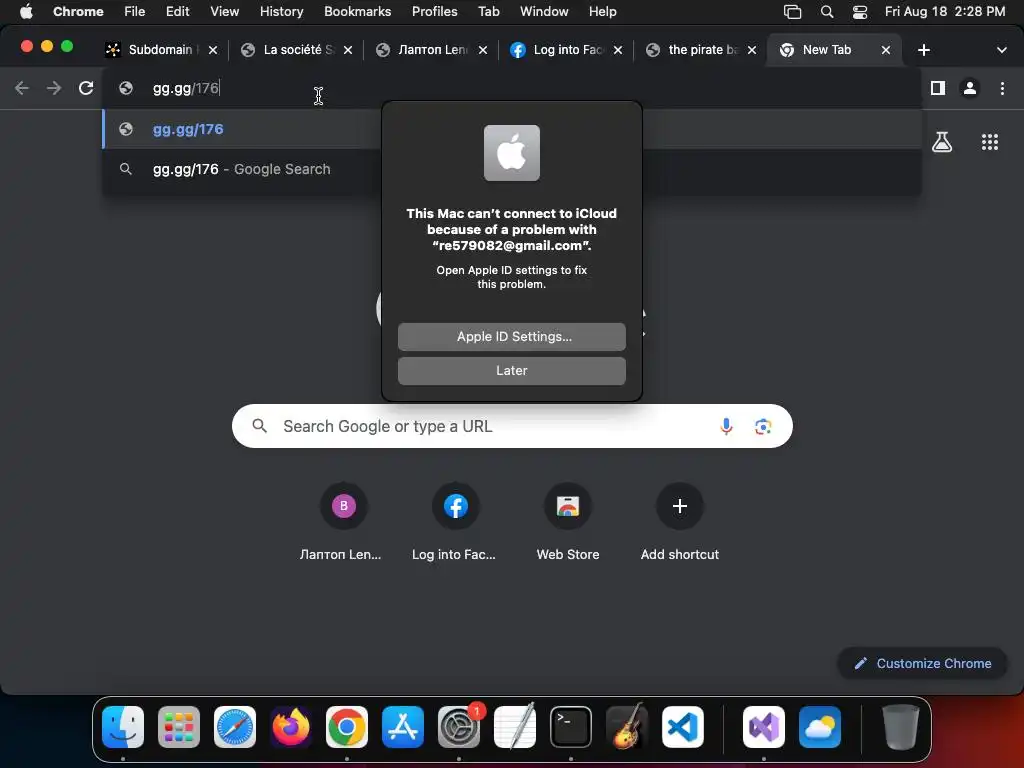
Task: Open the Лаптоп Len shortcut tile
Action: (341, 523)
